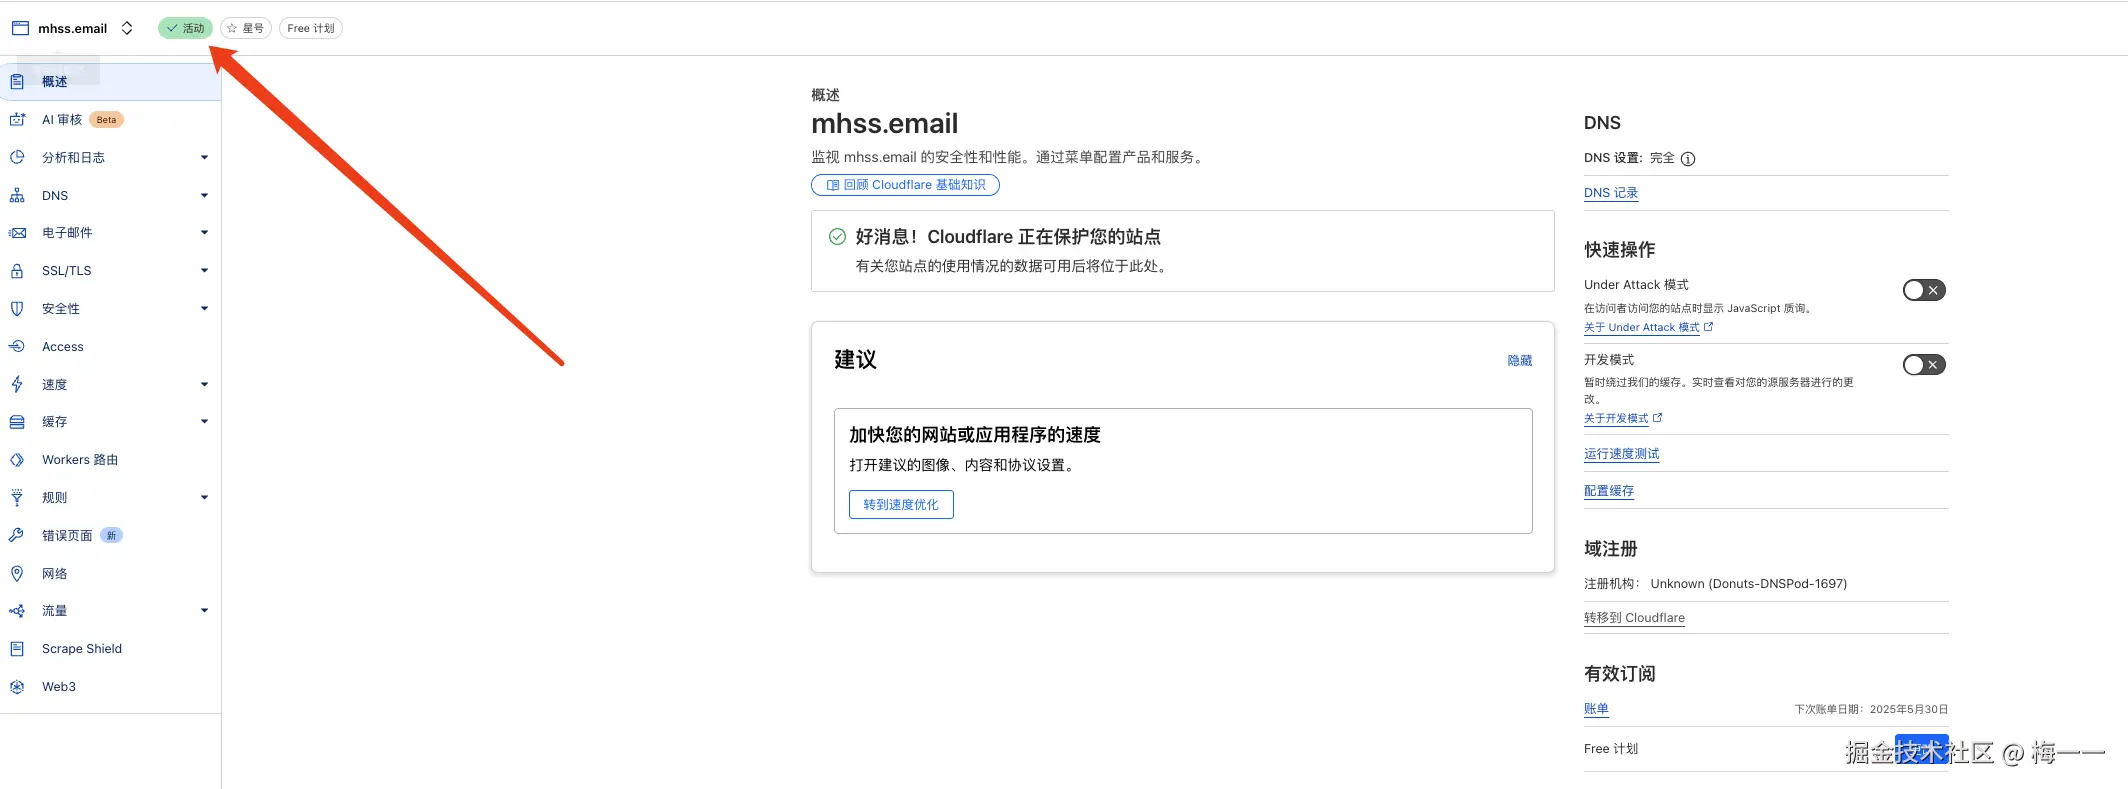The image size is (2128, 789).
Task: Click the external link icon after 关于开发模式
Action: point(1657,418)
